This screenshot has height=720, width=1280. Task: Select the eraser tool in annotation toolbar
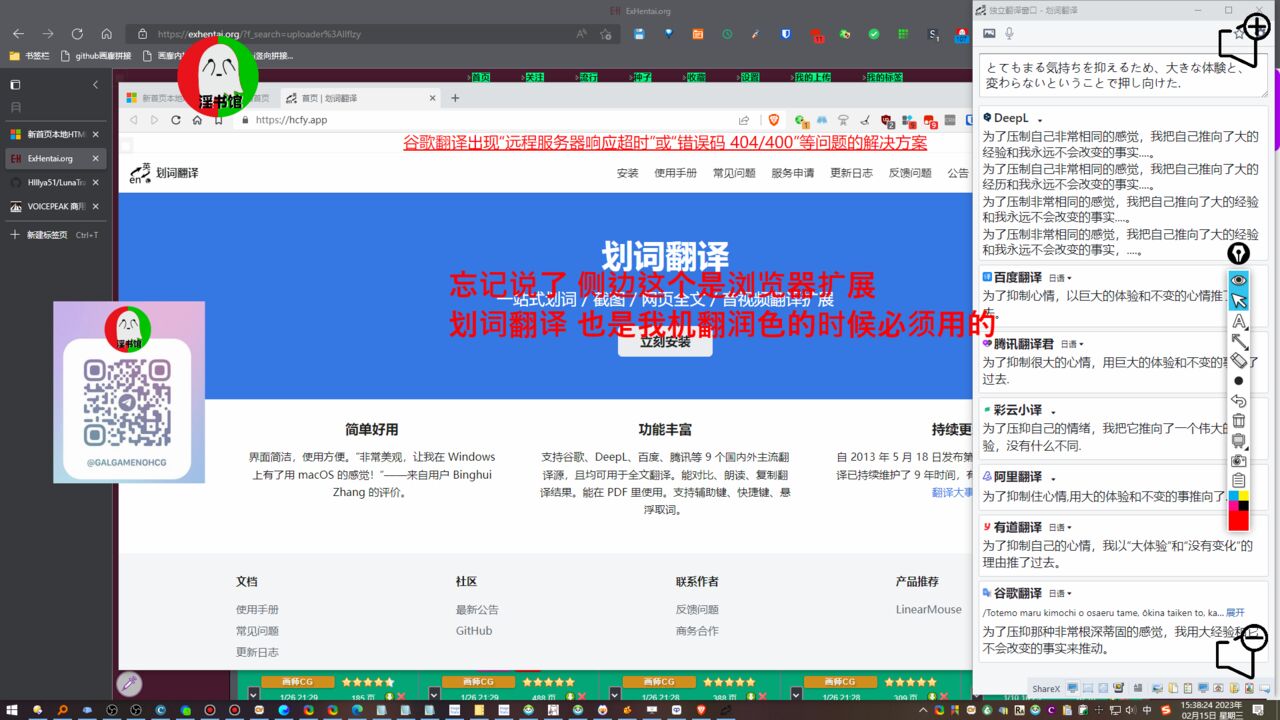click(x=1238, y=361)
